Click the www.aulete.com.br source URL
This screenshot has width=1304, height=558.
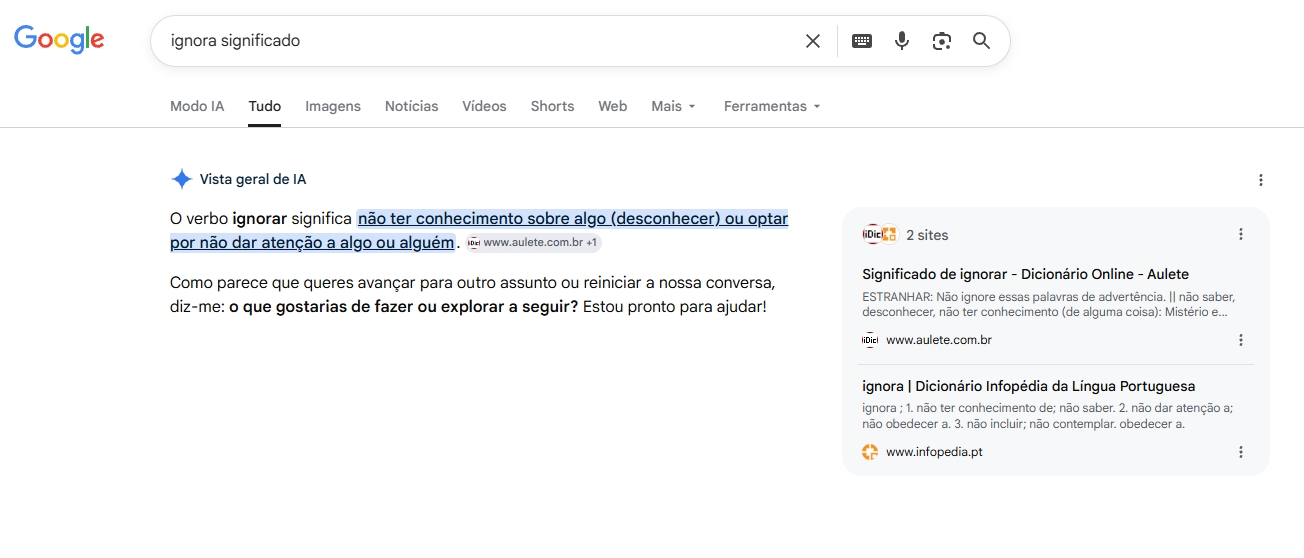939,340
